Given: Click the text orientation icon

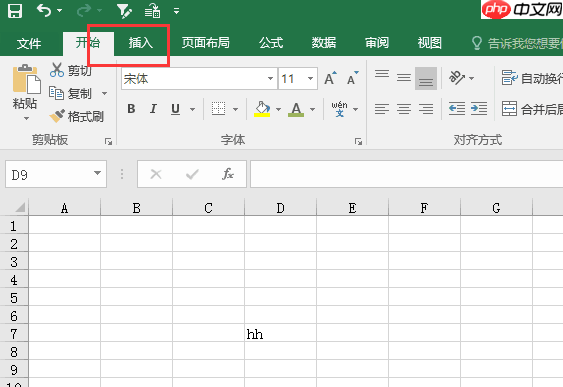Looking at the screenshot, I should click(457, 78).
